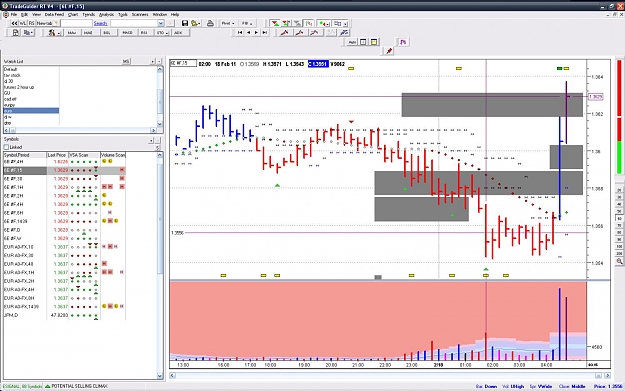Image resolution: width=625 pixels, height=391 pixels.
Task: Open the Chart menu
Action: pyautogui.click(x=73, y=14)
